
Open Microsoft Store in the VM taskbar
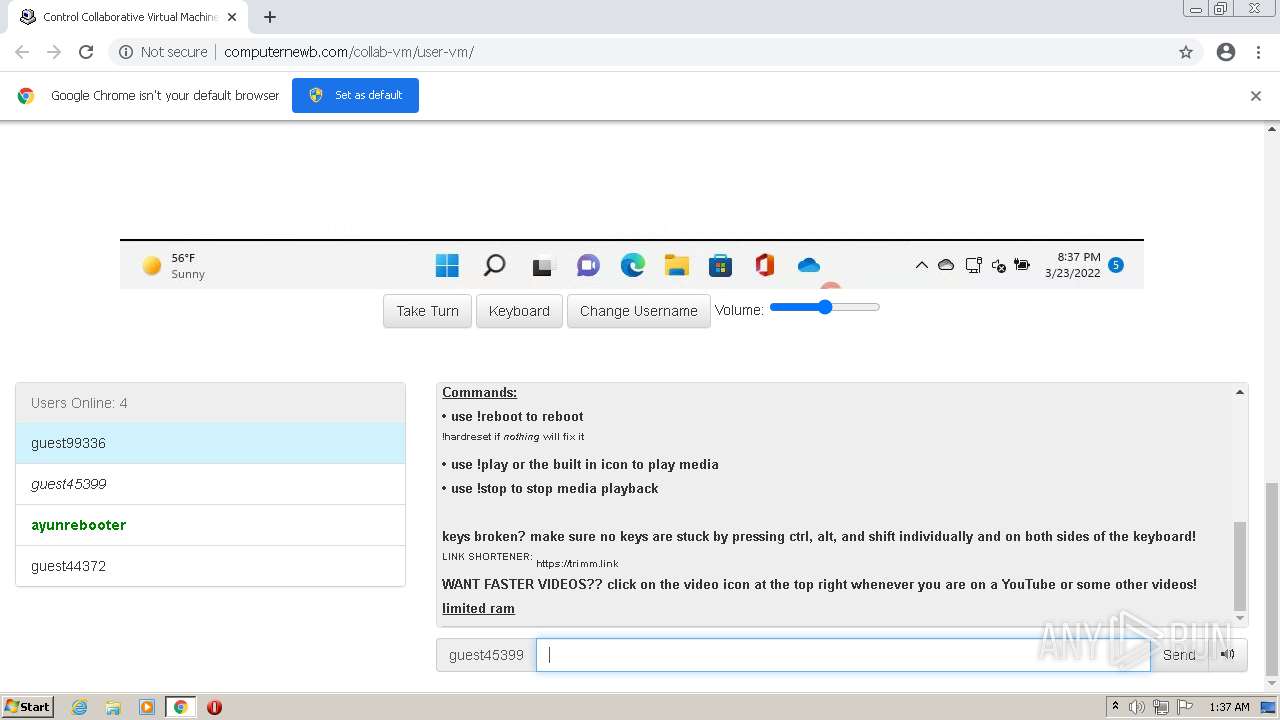coord(720,265)
